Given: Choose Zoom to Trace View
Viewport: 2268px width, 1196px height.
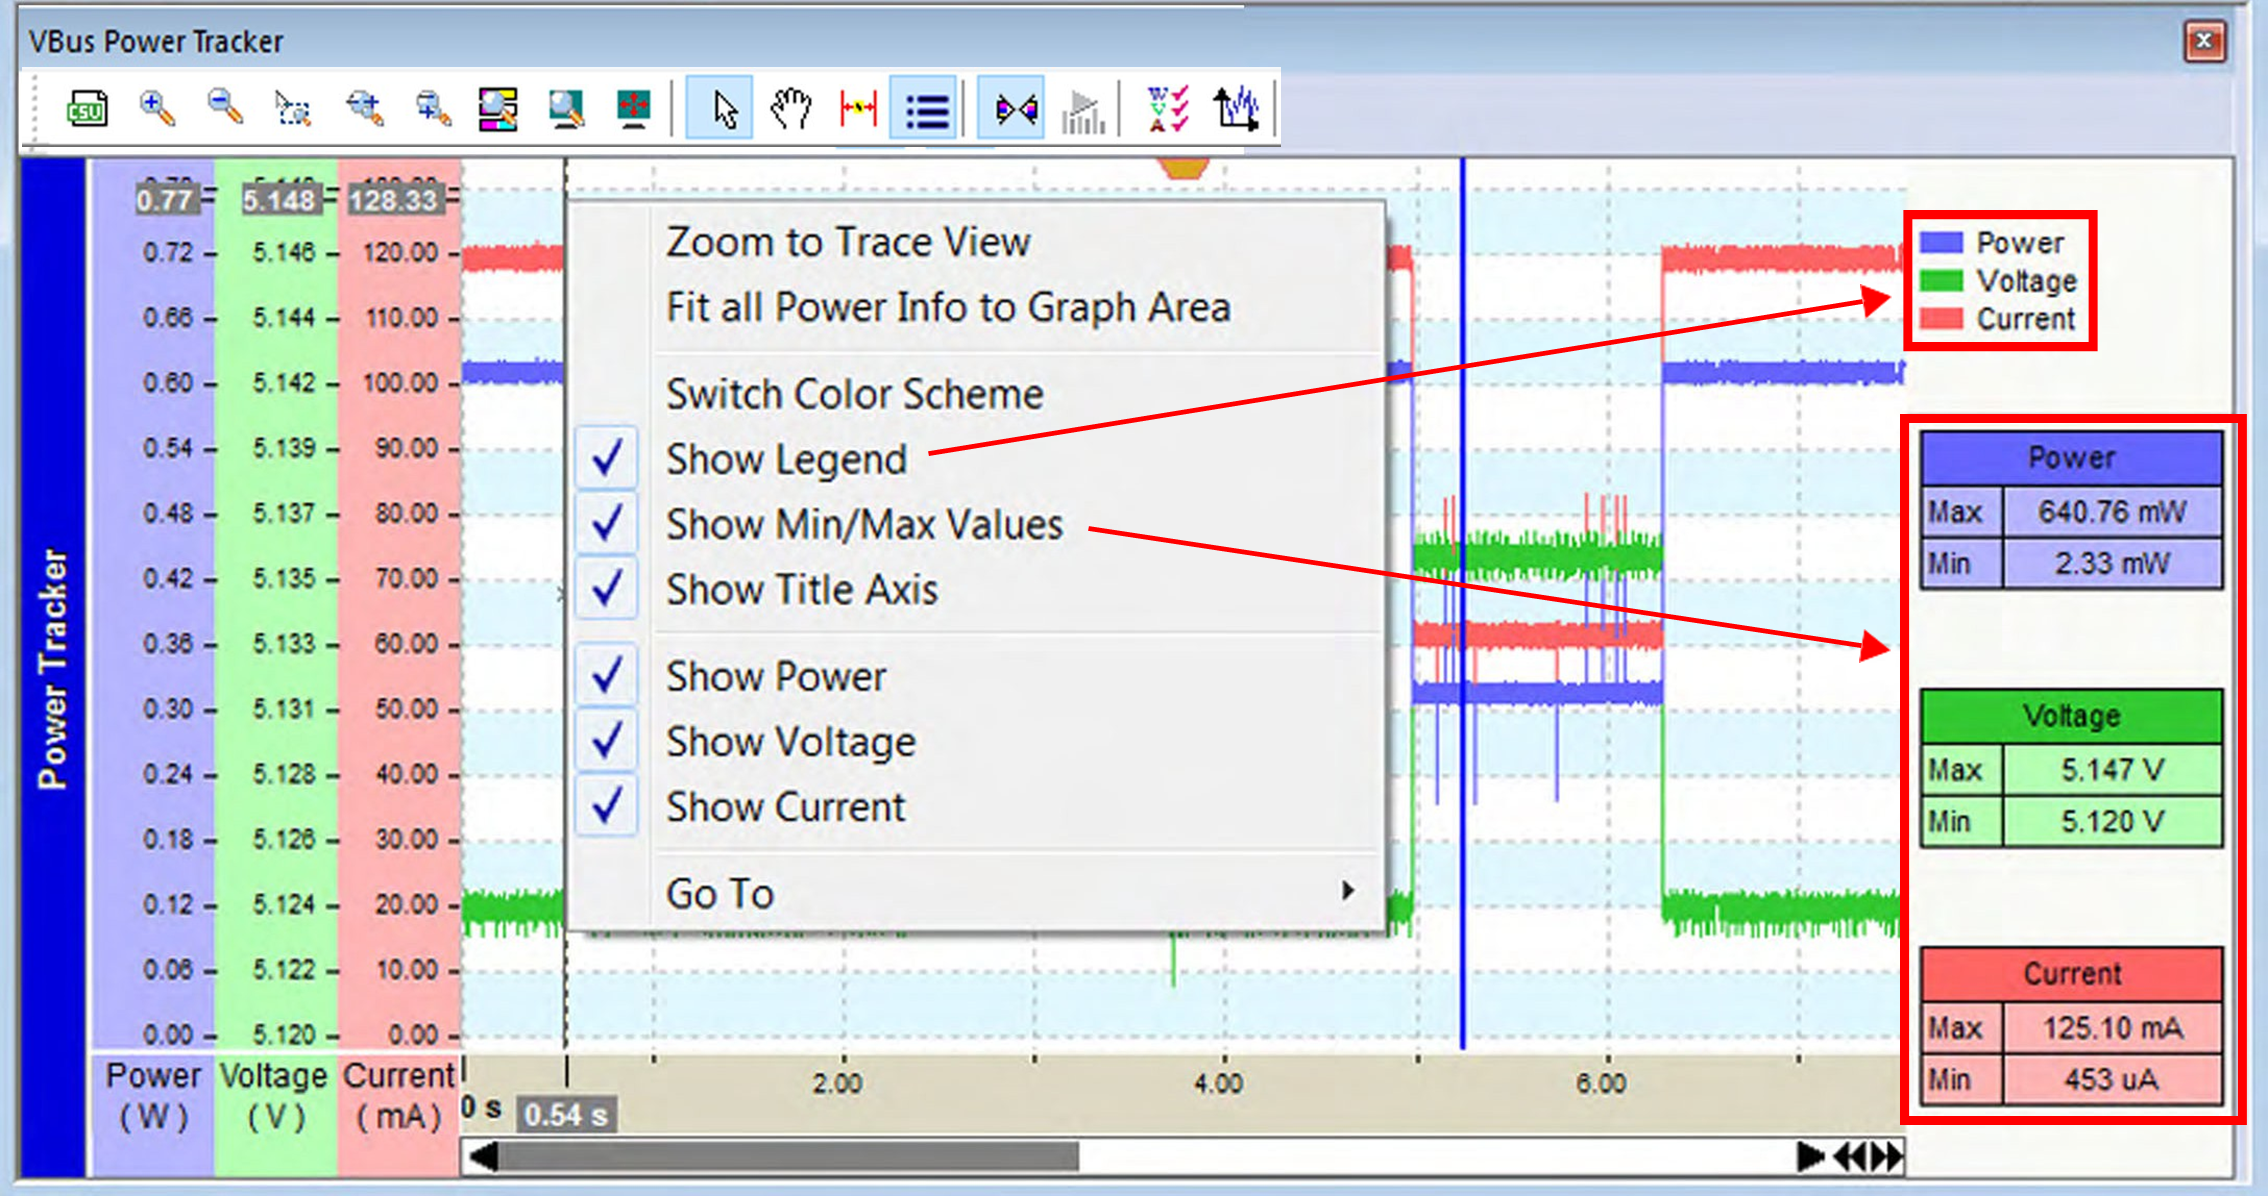Looking at the screenshot, I should pyautogui.click(x=848, y=242).
